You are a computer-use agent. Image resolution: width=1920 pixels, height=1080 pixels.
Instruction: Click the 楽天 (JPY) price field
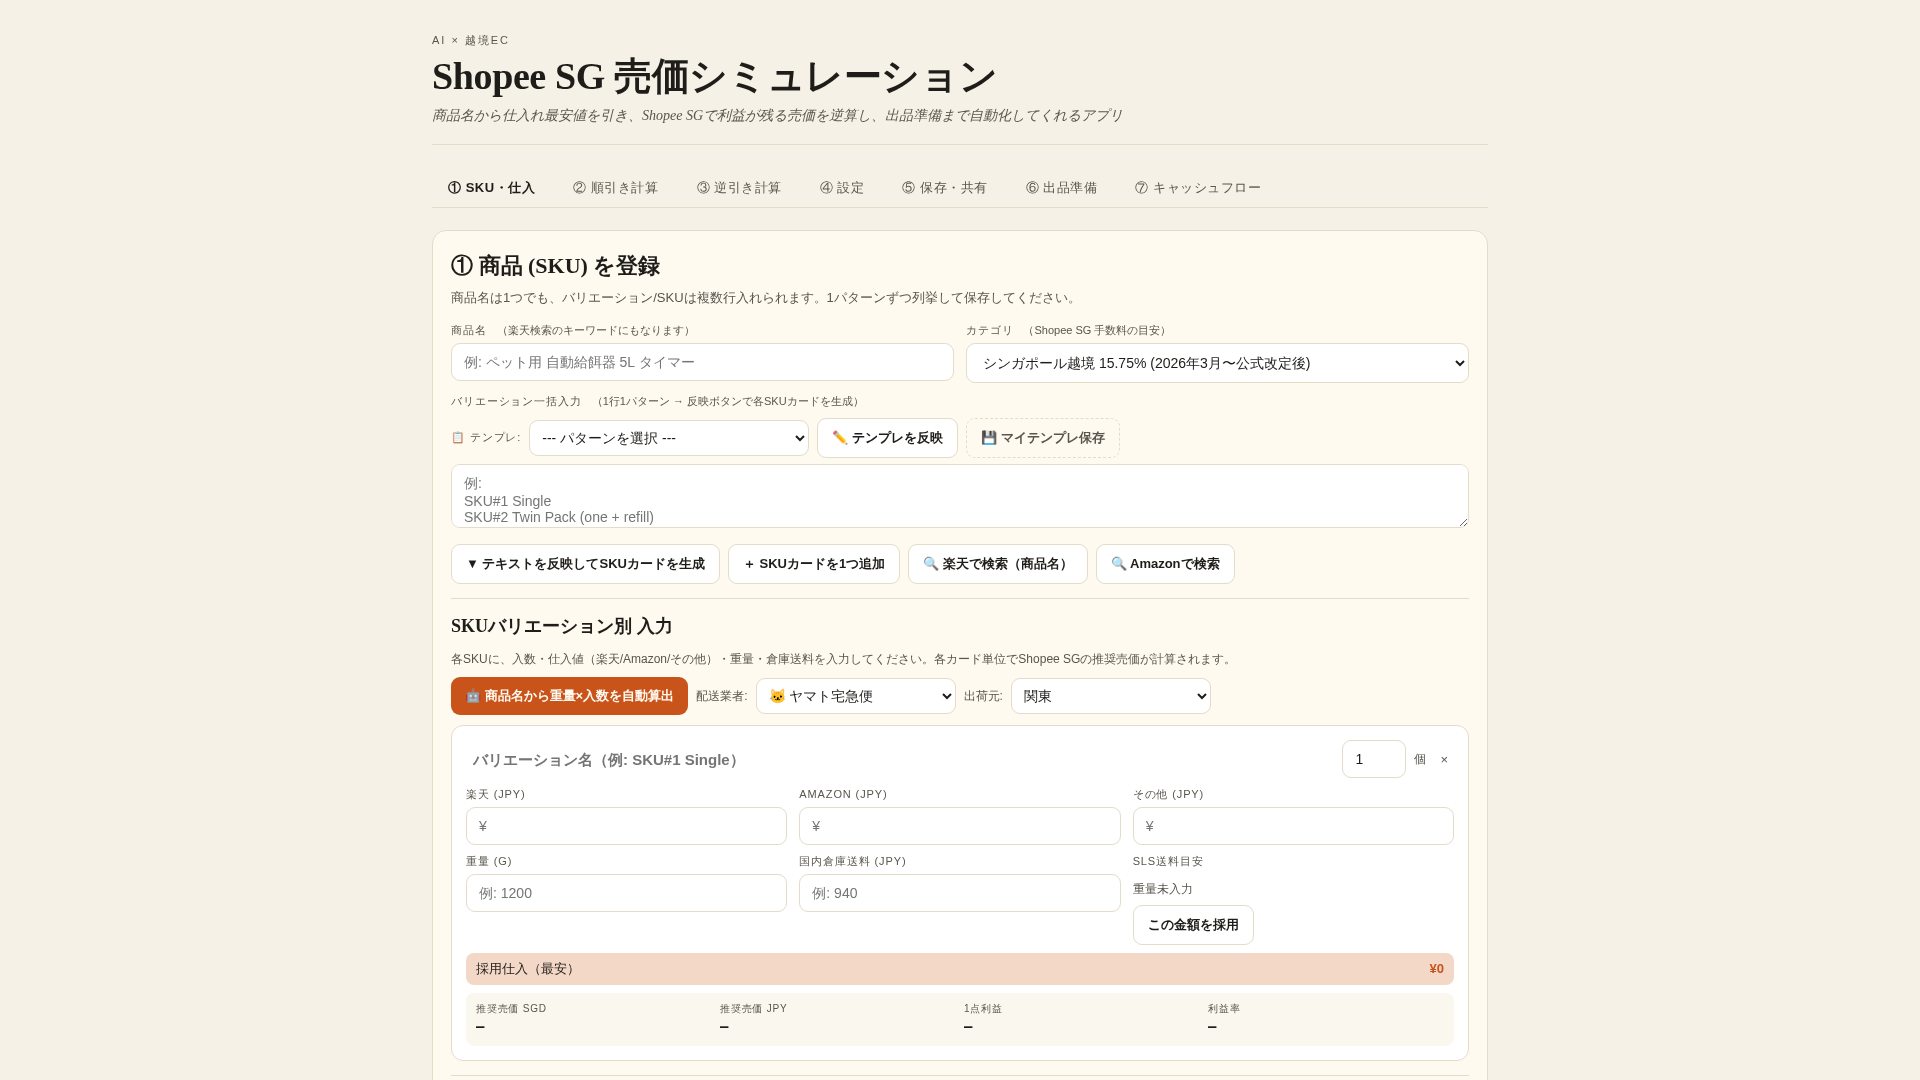pyautogui.click(x=626, y=826)
